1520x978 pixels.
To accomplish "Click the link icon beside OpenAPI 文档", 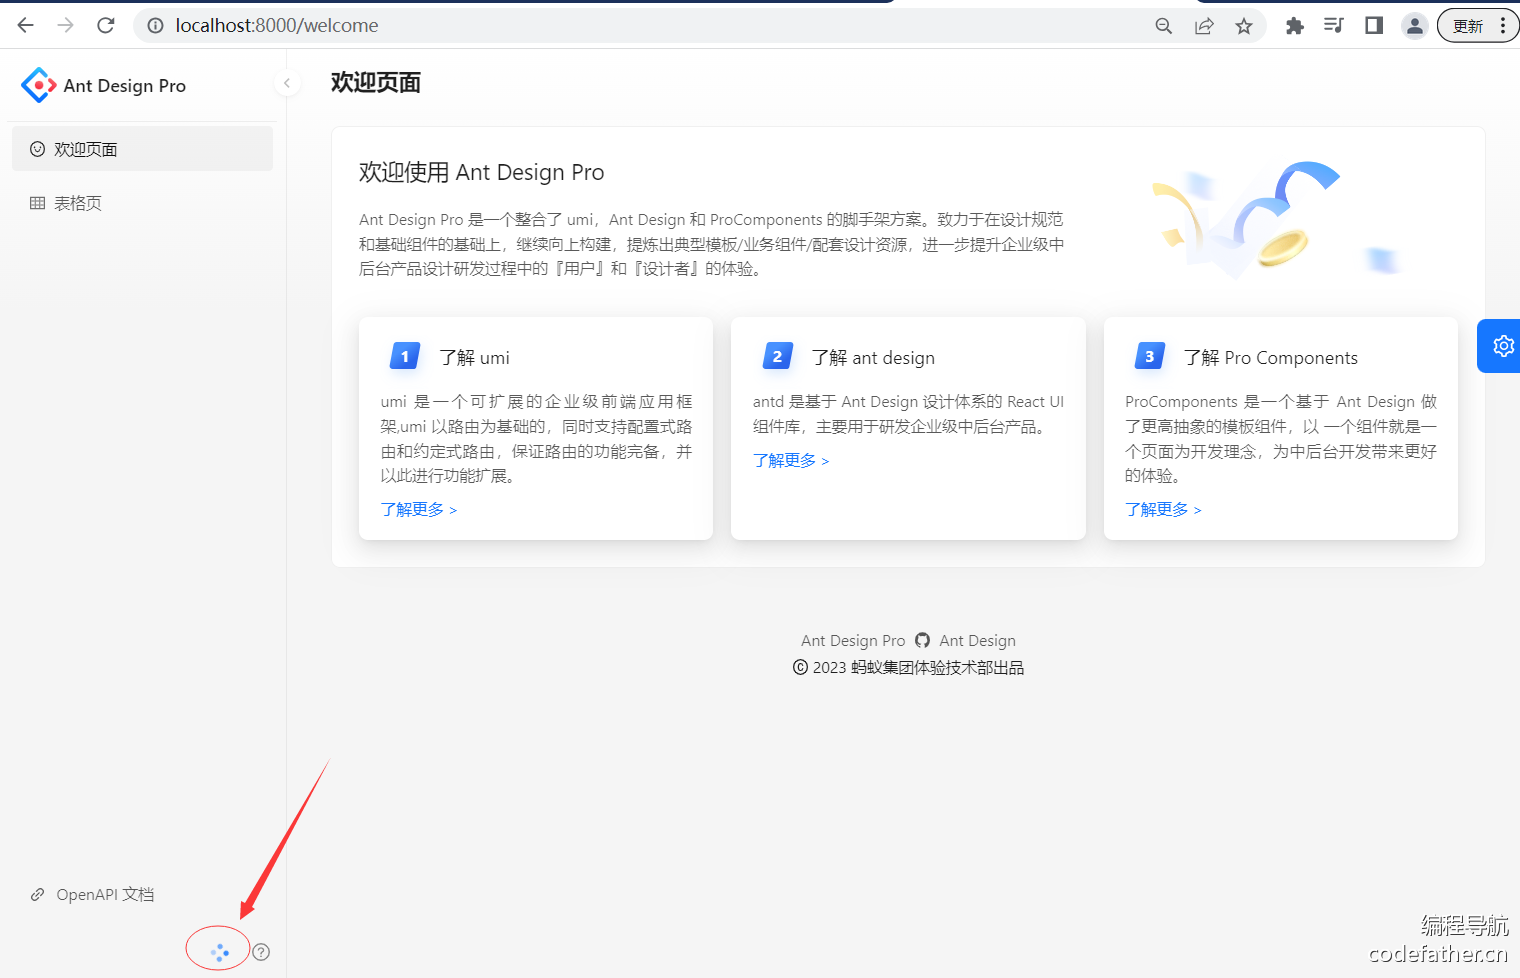I will coord(37,894).
